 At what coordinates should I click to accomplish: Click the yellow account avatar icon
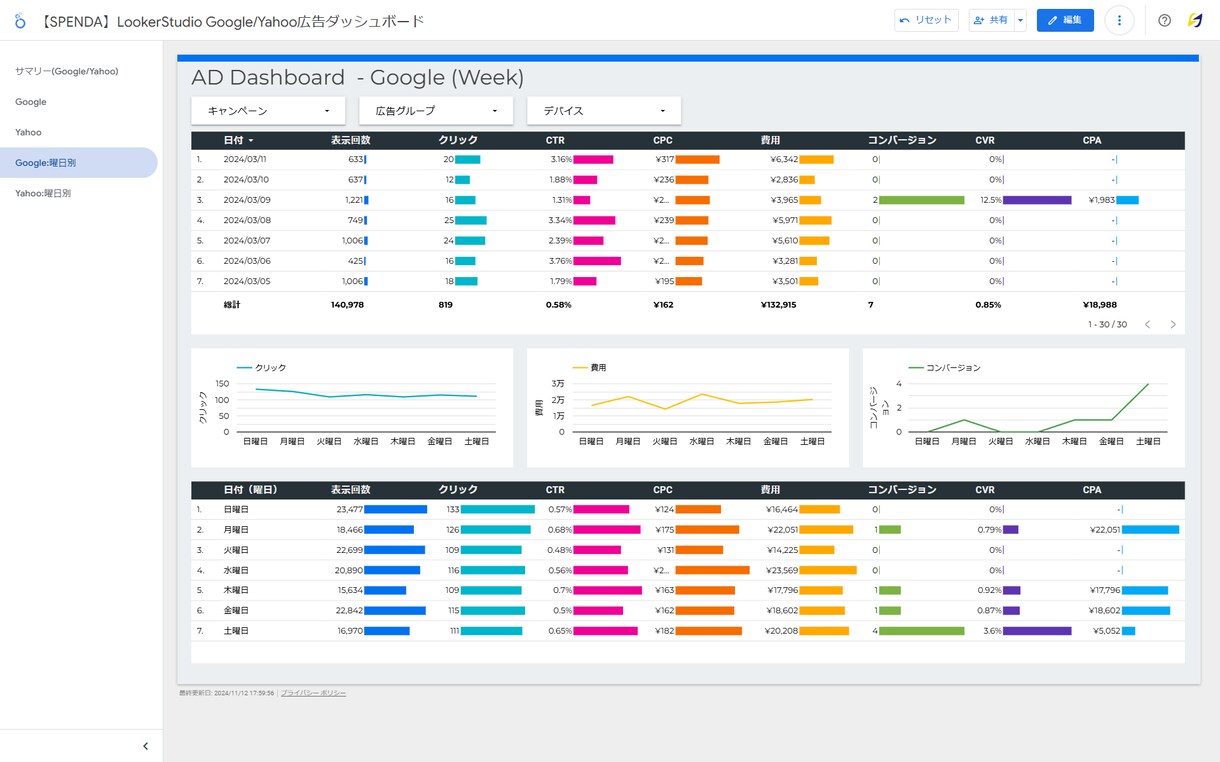(1195, 20)
